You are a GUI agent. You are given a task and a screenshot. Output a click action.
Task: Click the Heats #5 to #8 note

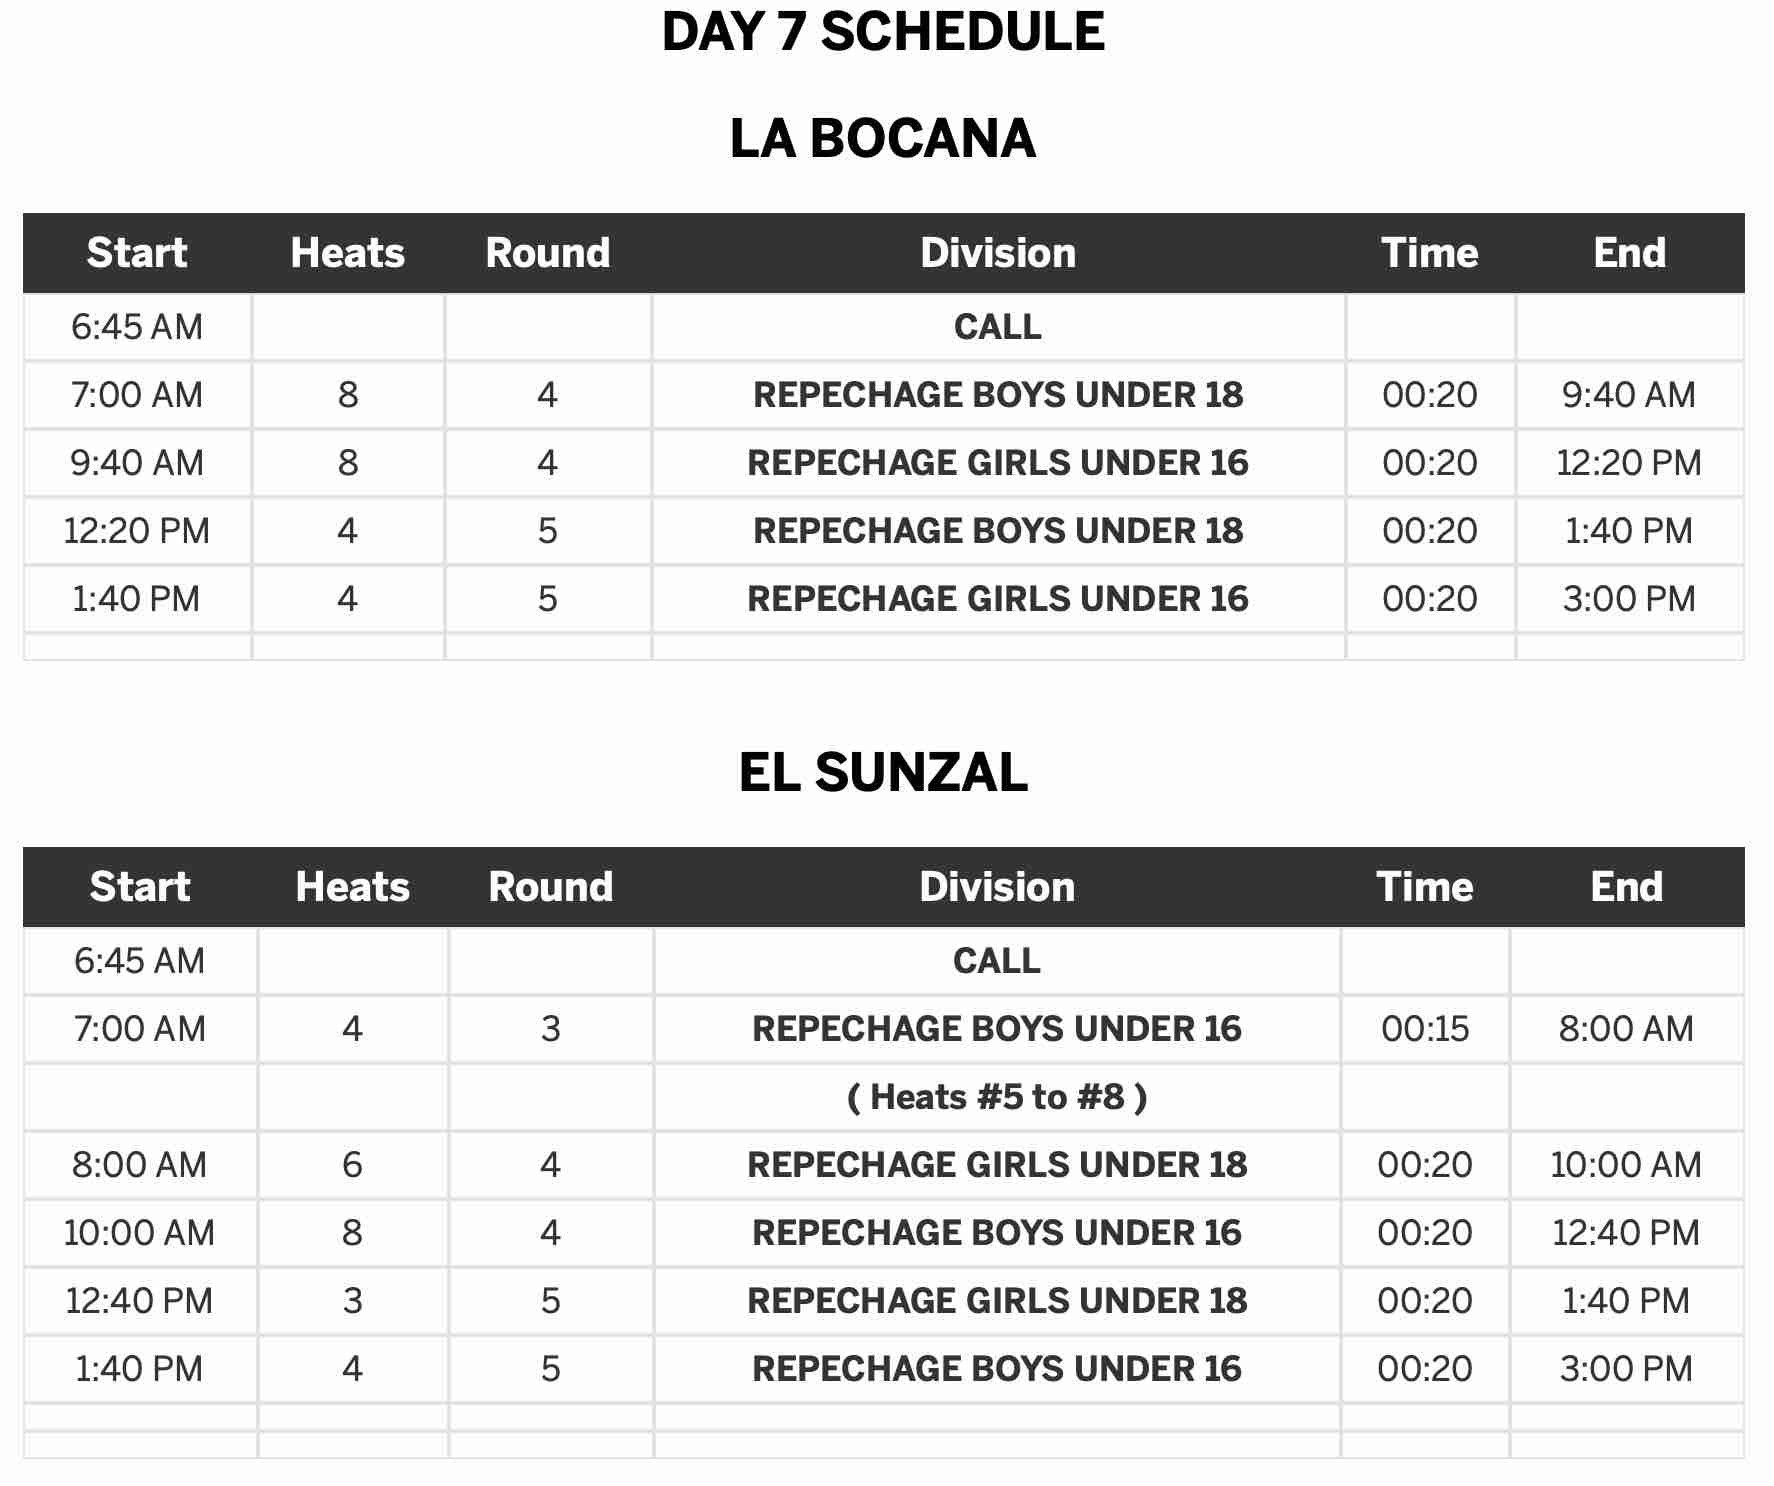(x=997, y=1097)
